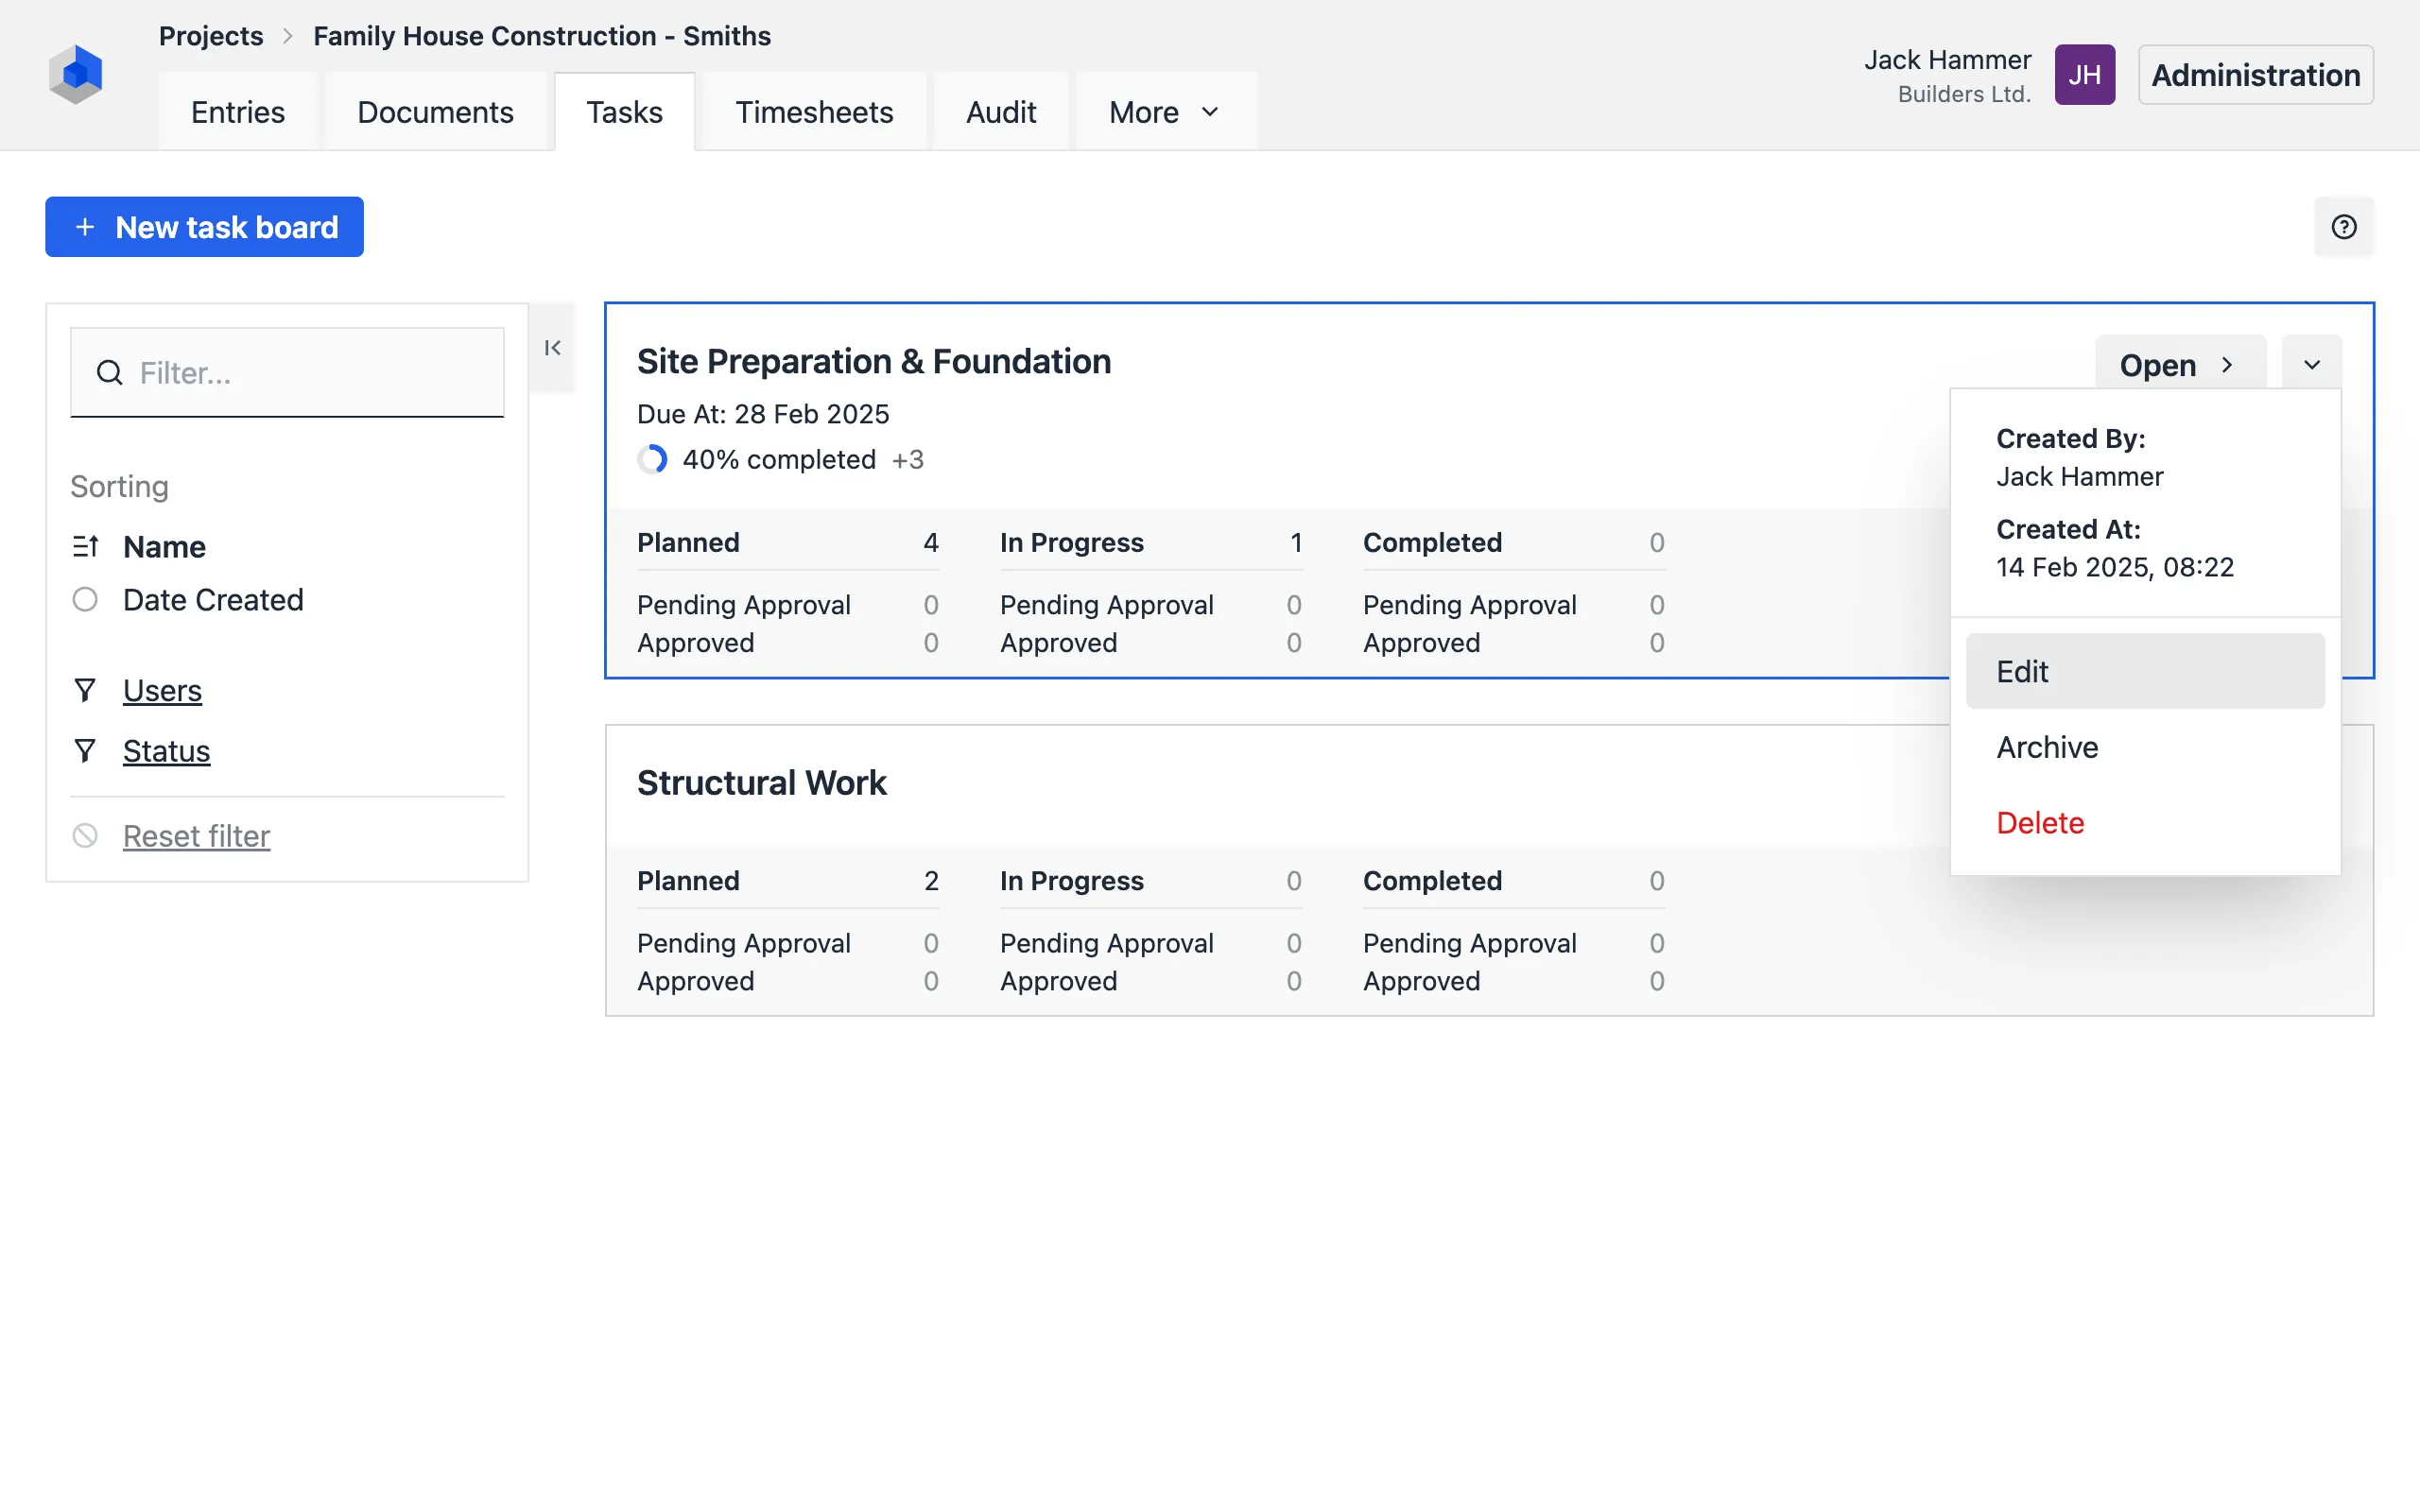Click the sort ascending icon beside Name
The height and width of the screenshot is (1512, 2420).
(x=85, y=546)
